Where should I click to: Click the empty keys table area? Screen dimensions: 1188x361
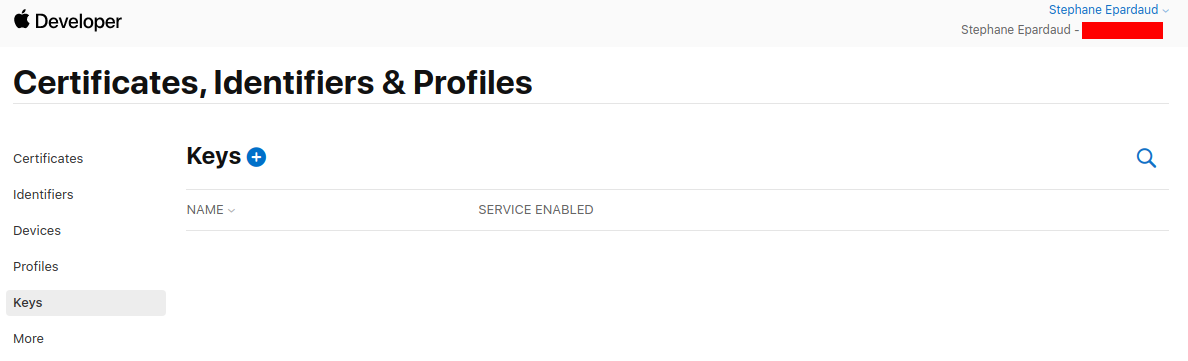pyautogui.click(x=677, y=296)
